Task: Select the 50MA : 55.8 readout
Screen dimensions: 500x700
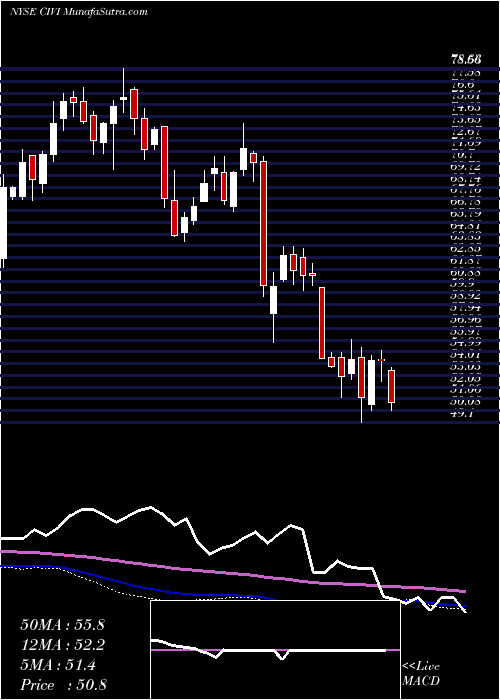Action: click(x=62, y=625)
